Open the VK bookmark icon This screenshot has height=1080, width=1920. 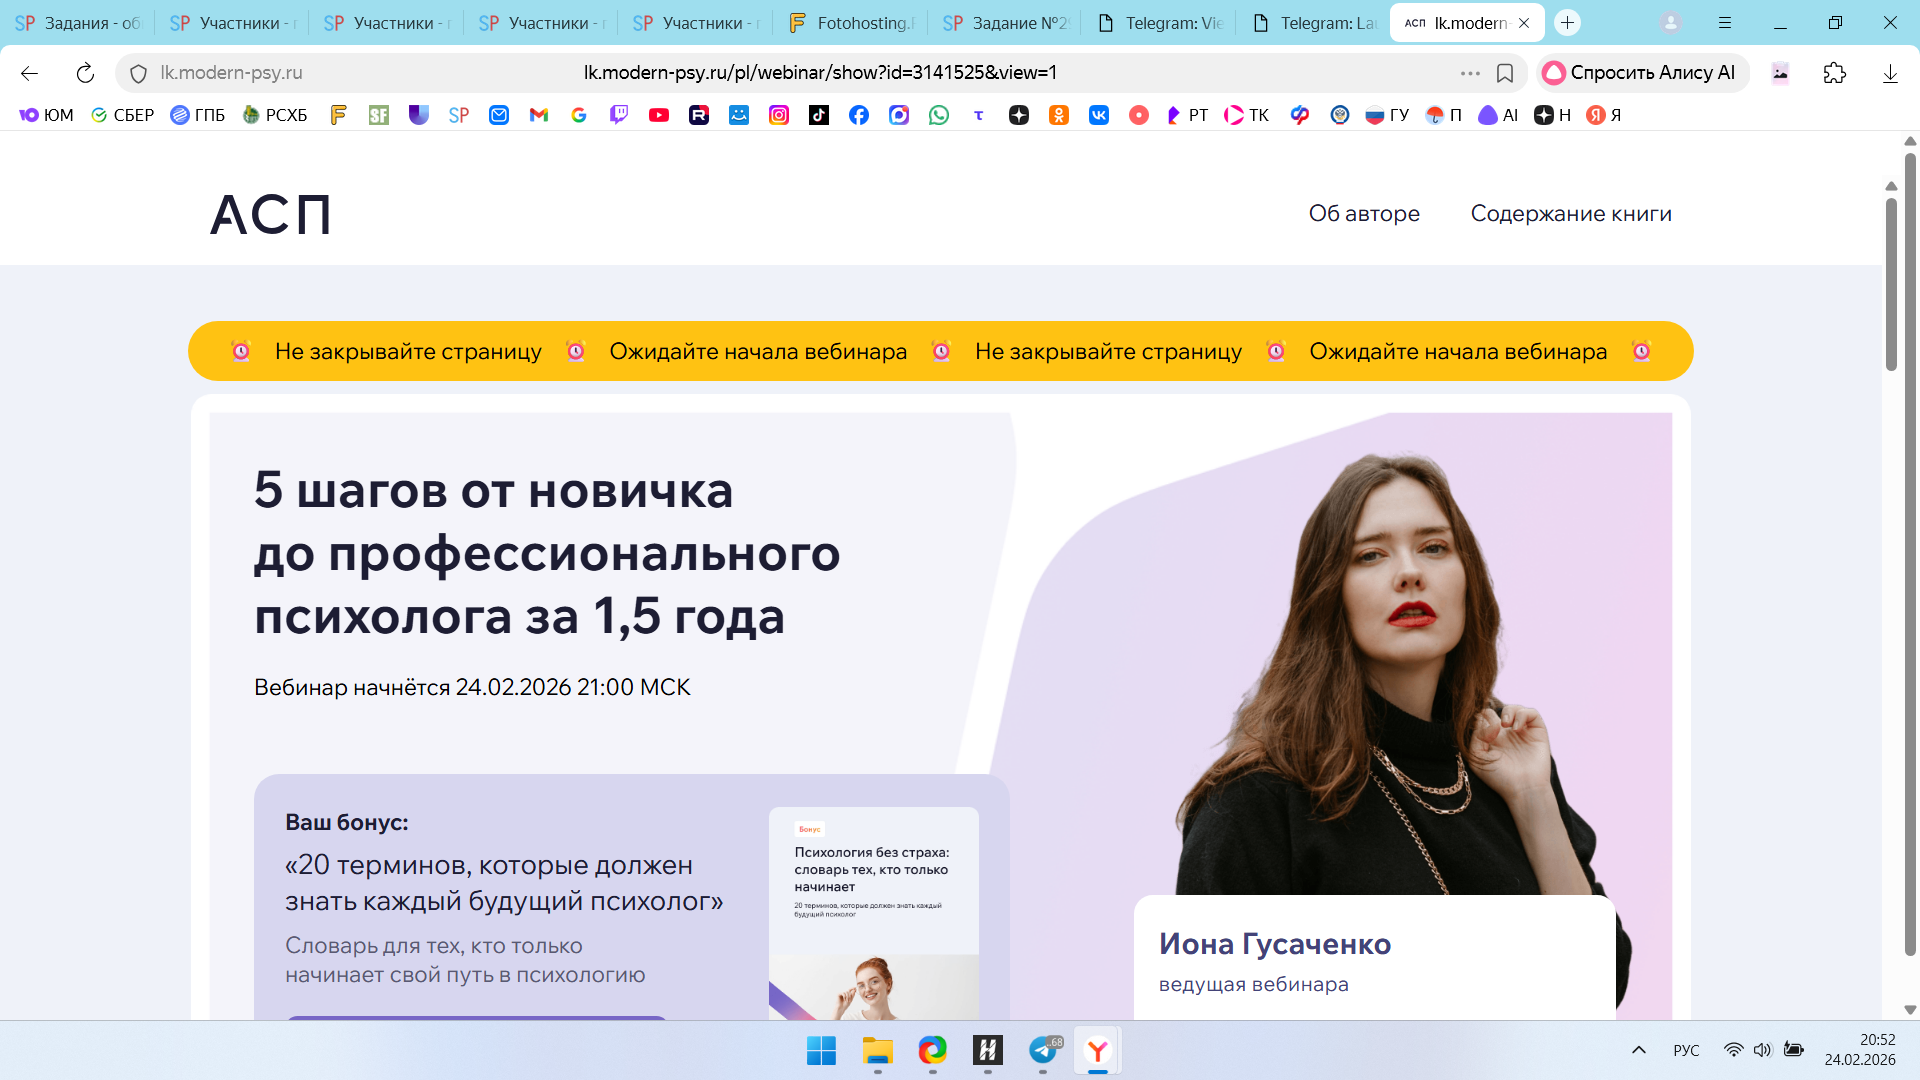[x=1099, y=115]
